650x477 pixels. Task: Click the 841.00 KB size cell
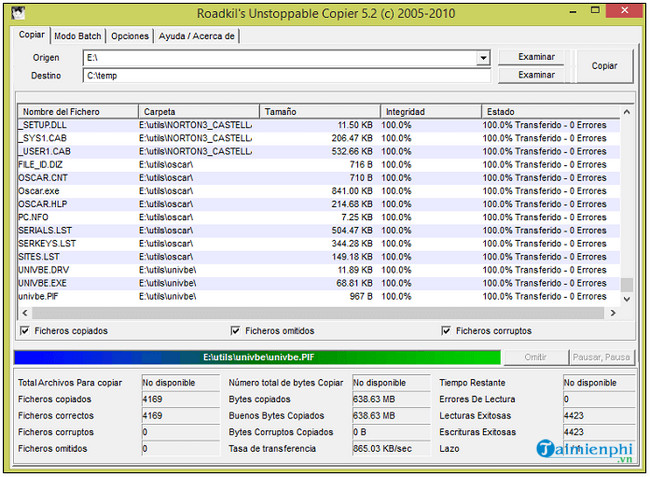click(x=352, y=191)
